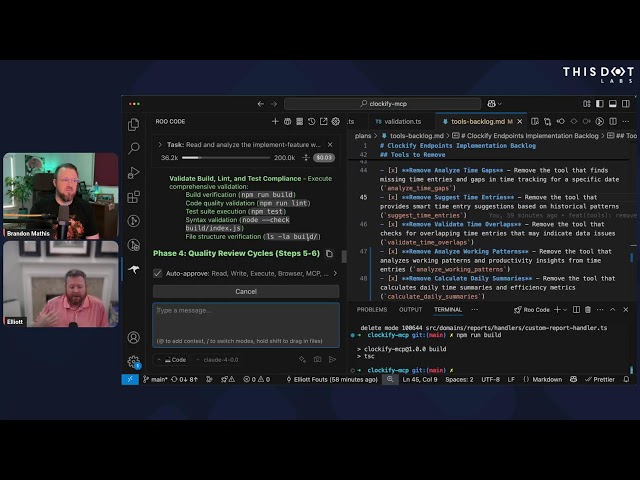Customize the editor layout
The width and height of the screenshot is (640, 480).
coord(587,104)
